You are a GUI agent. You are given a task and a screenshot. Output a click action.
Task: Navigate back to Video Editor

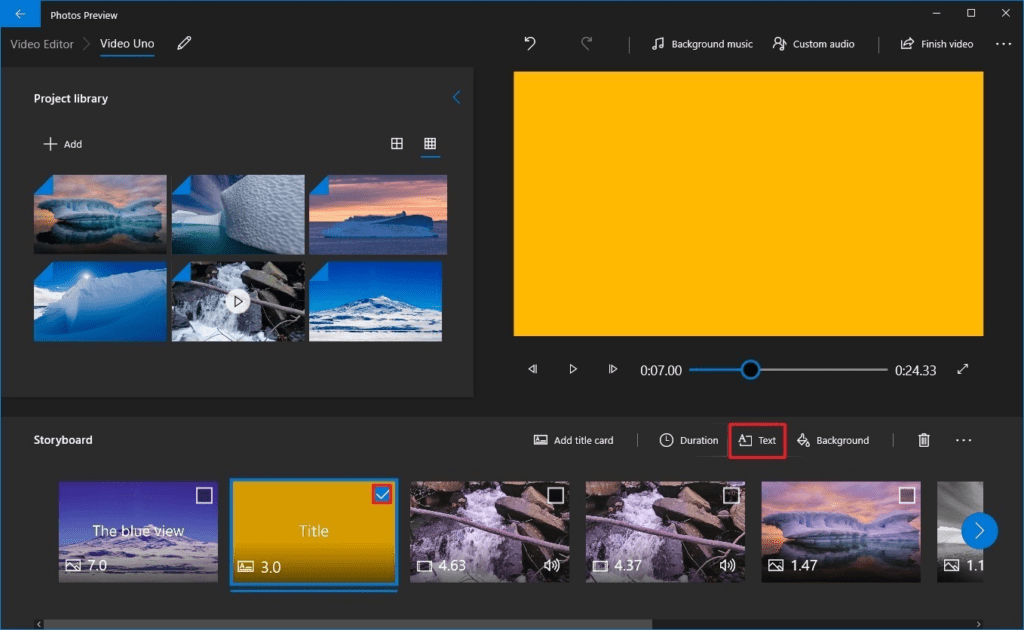[40, 43]
